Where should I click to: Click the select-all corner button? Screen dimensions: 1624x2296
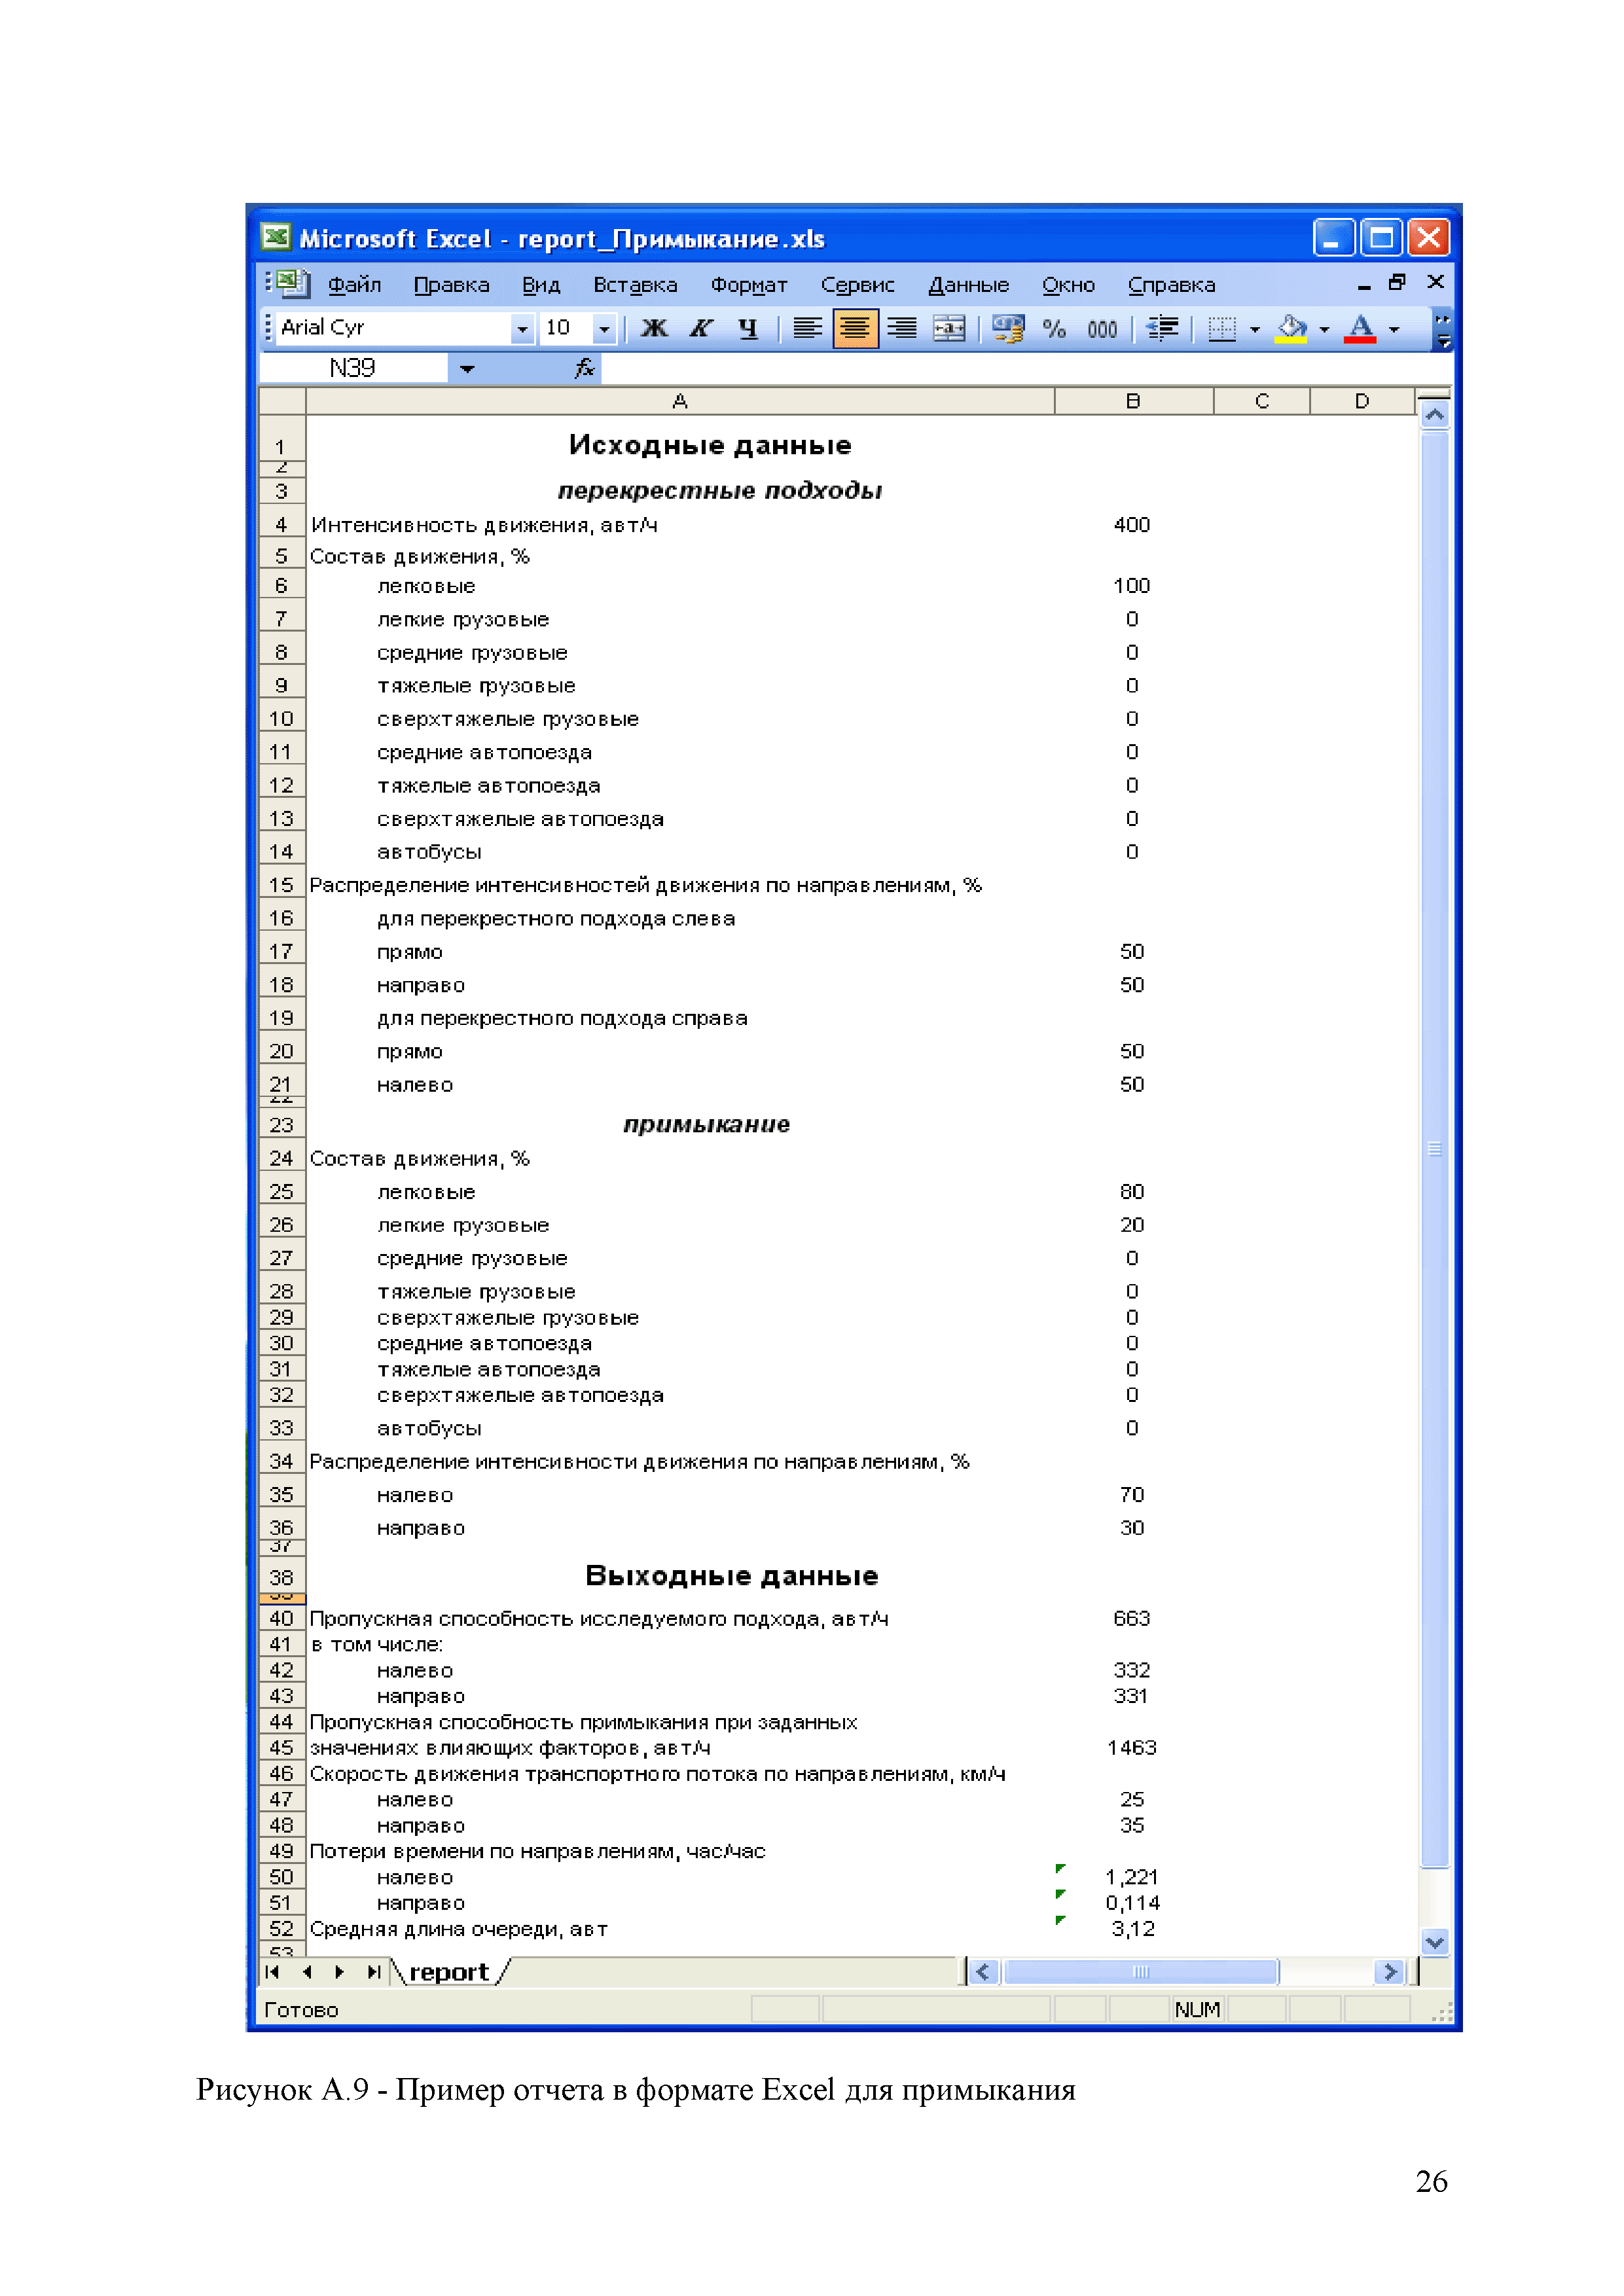pos(282,402)
